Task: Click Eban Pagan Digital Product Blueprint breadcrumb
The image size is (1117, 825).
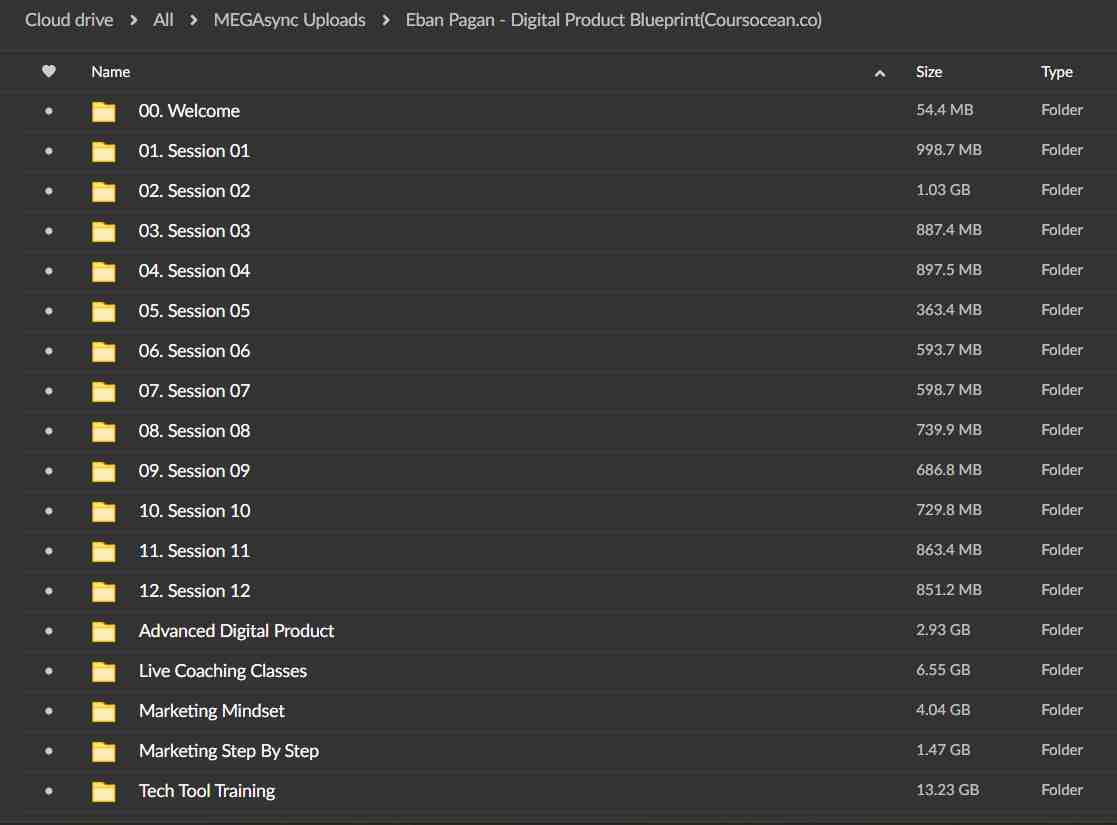Action: click(613, 20)
